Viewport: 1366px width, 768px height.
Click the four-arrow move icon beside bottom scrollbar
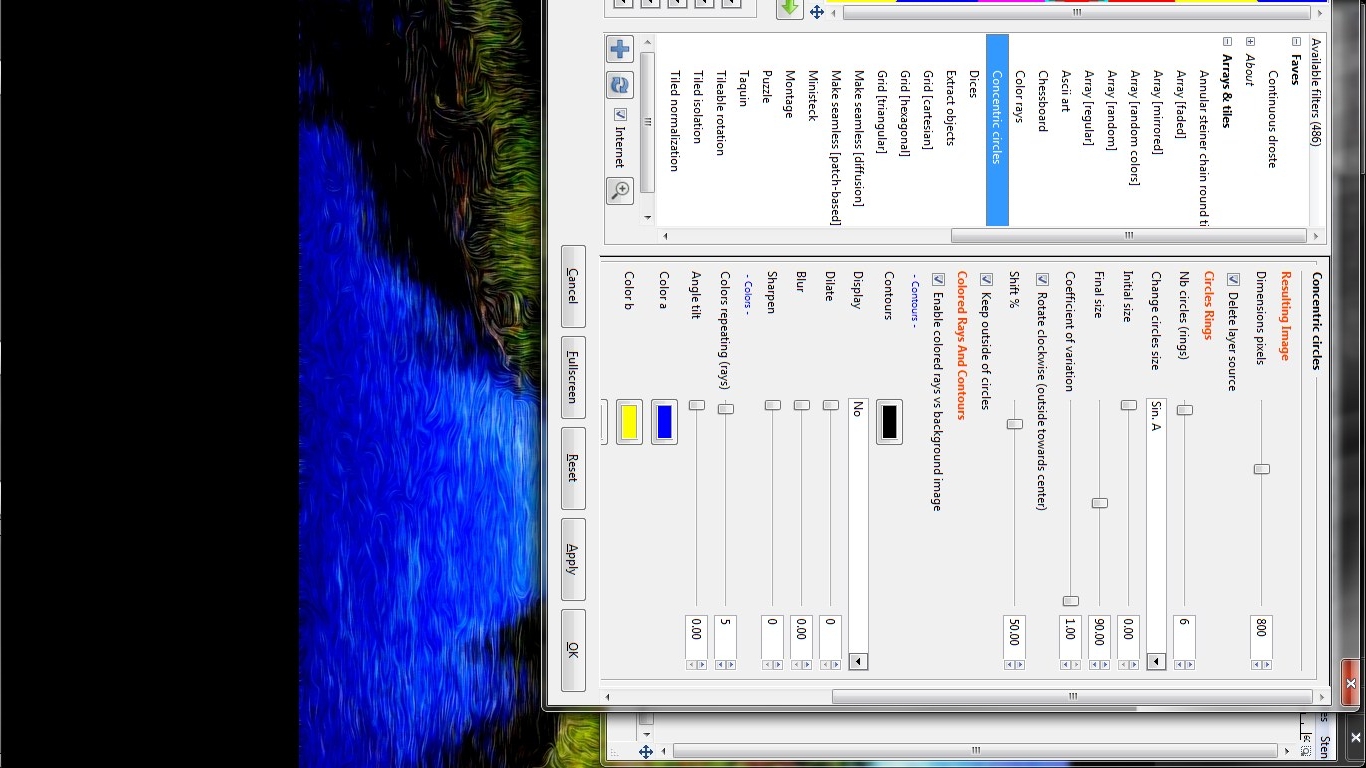(646, 751)
